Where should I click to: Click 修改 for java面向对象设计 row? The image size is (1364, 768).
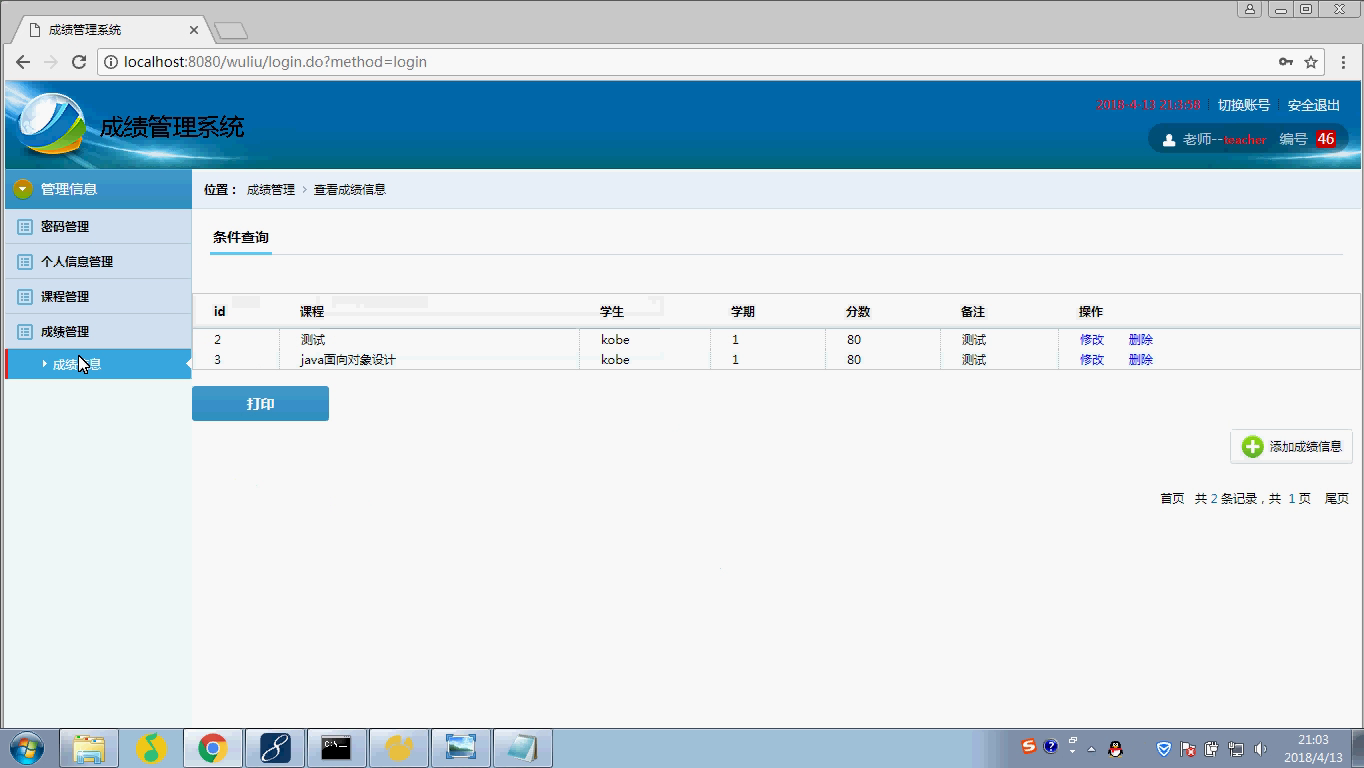point(1092,360)
